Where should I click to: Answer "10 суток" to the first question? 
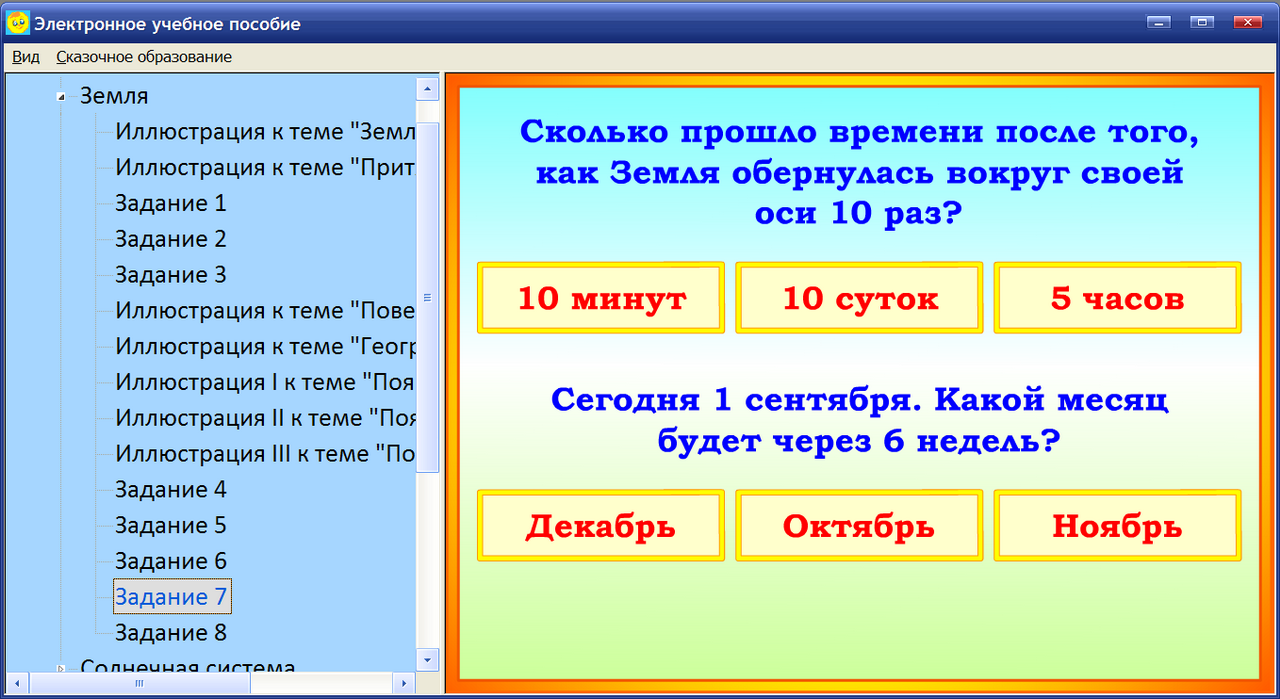coord(858,297)
